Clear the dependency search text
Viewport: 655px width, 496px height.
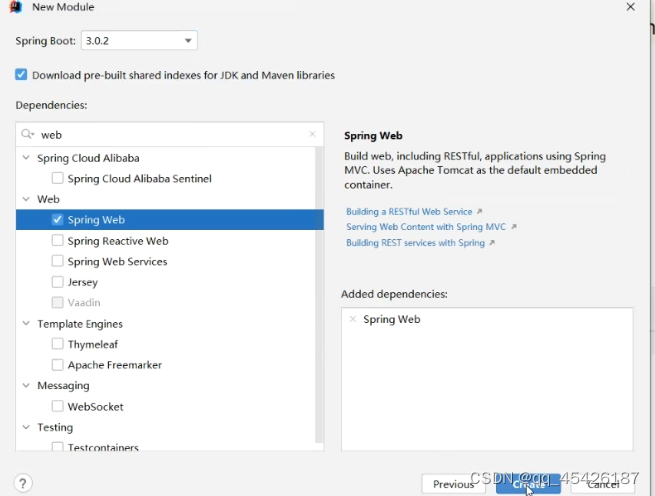312,134
